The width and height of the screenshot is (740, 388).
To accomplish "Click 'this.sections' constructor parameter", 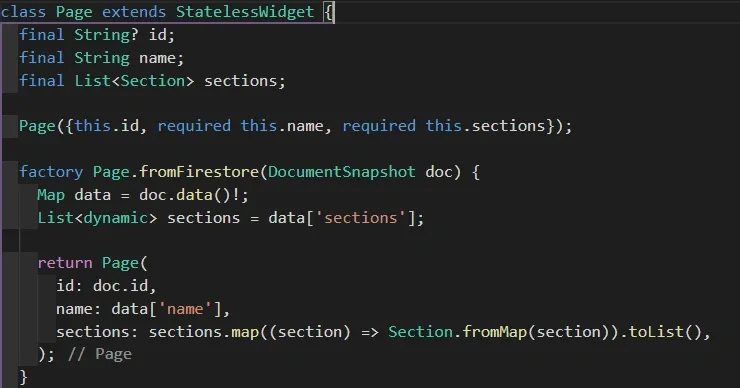I will tap(486, 126).
